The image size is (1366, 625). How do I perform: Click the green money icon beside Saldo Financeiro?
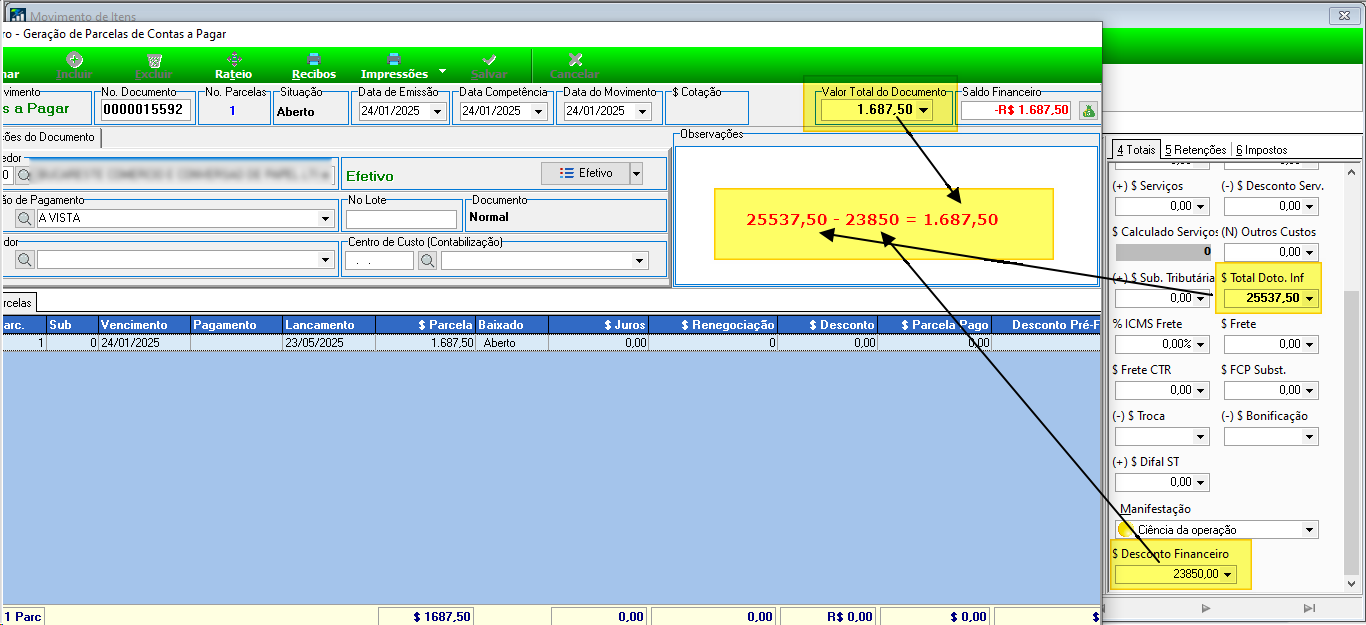(x=1089, y=110)
